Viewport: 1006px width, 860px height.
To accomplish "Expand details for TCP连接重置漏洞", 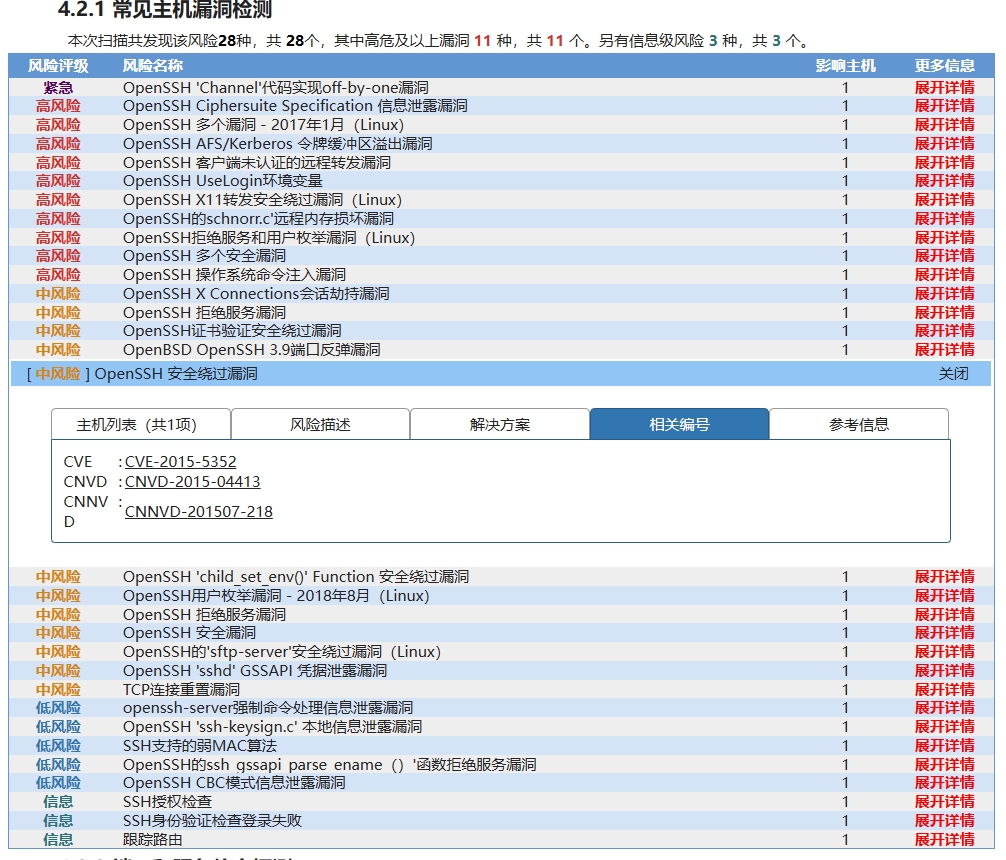I will point(944,689).
